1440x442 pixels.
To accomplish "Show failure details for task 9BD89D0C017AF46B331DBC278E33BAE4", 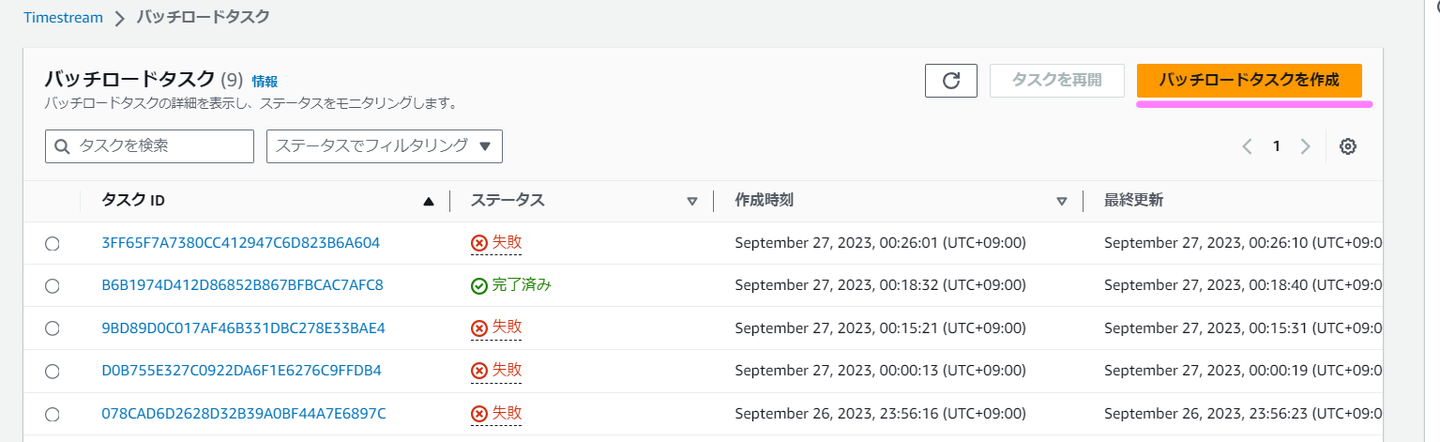I will point(497,328).
